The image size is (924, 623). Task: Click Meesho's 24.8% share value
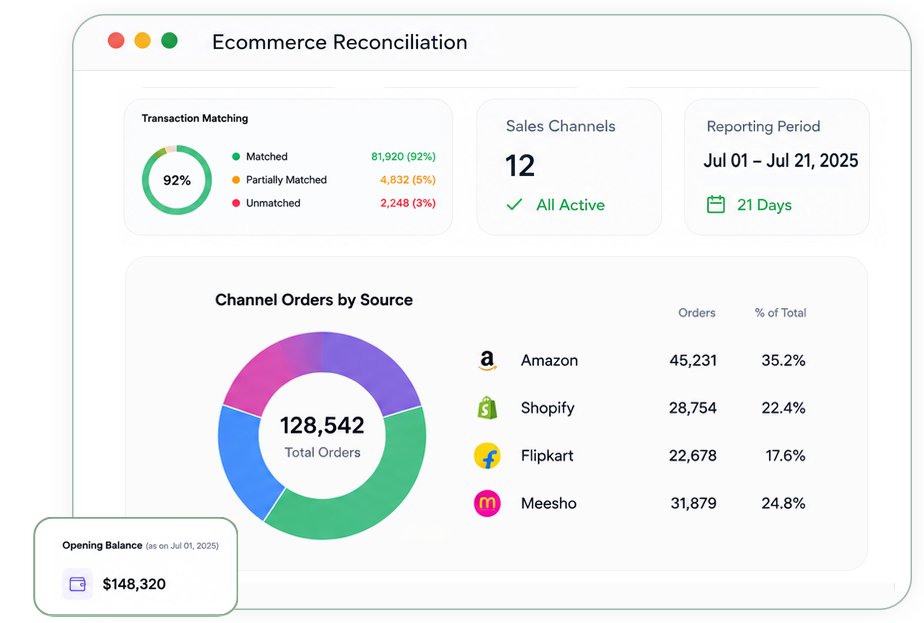tap(783, 503)
